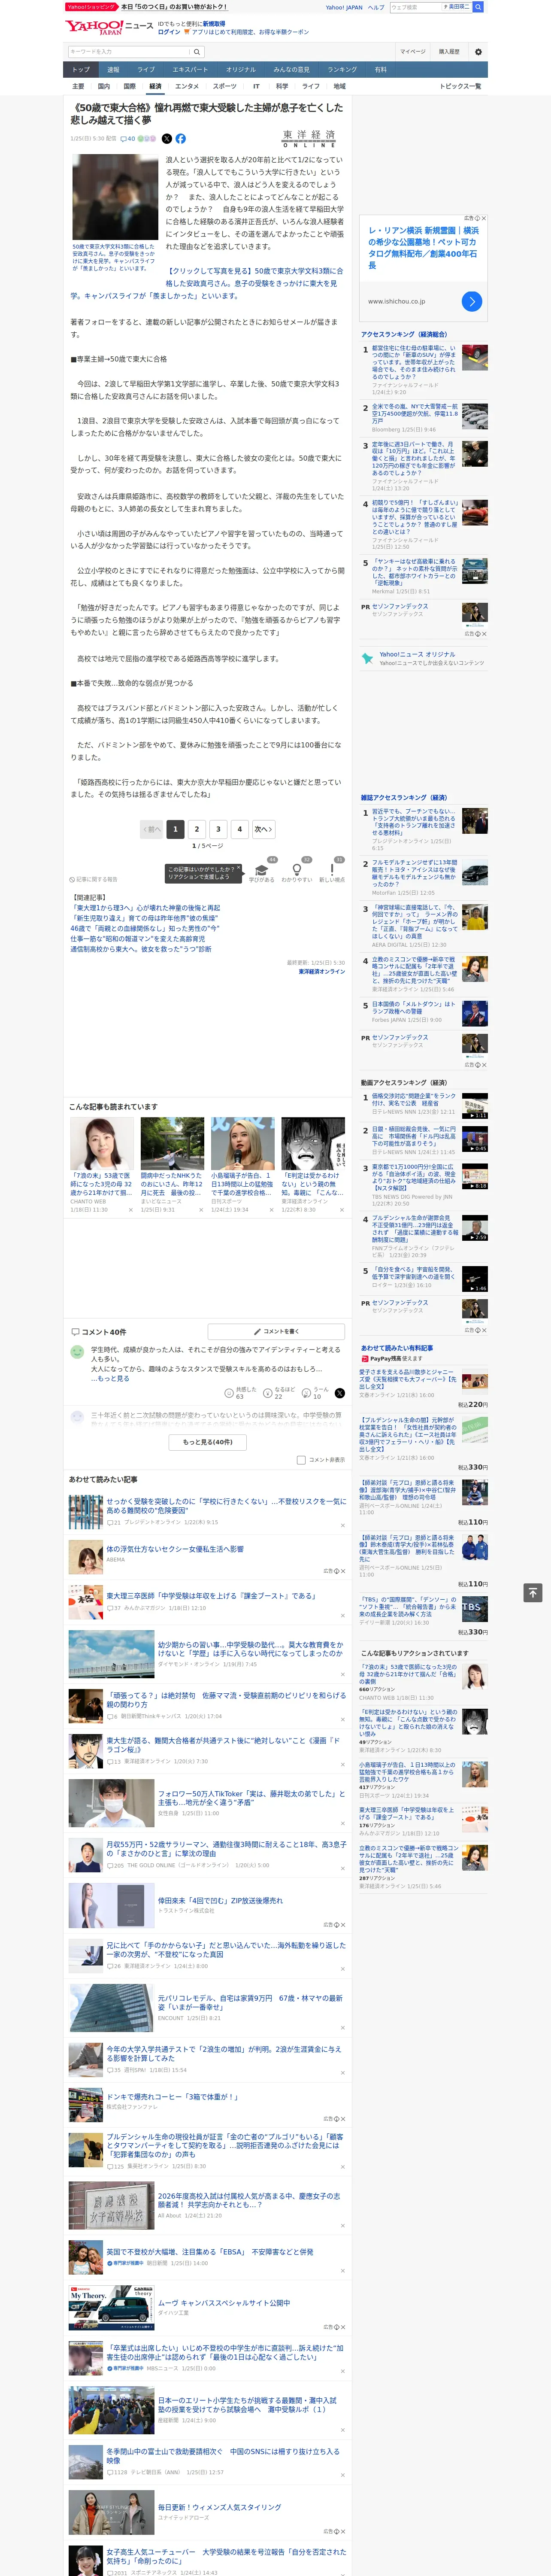Select the トップ tab

(x=81, y=70)
